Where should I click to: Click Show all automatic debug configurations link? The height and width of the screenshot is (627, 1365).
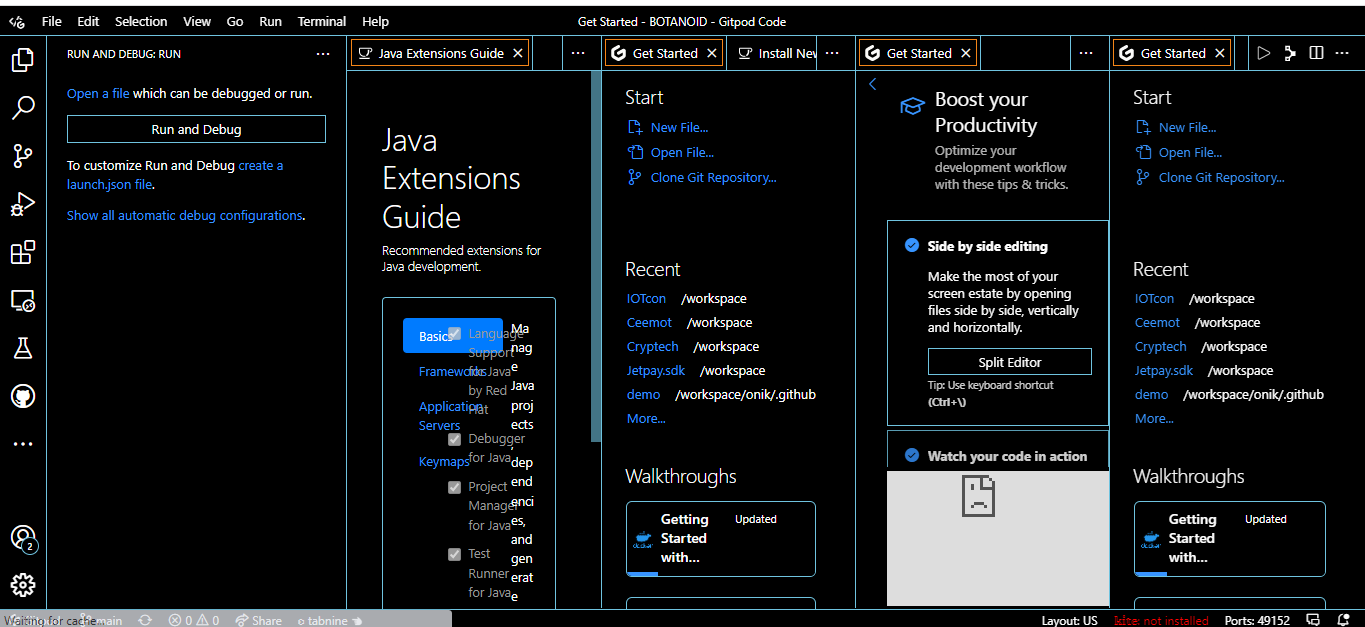184,215
